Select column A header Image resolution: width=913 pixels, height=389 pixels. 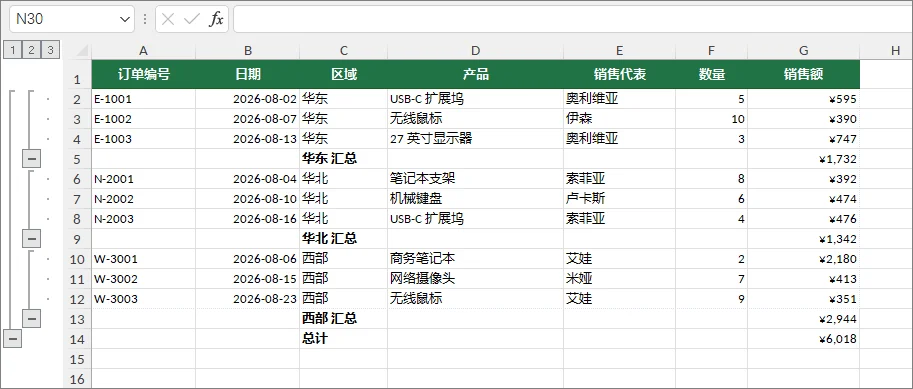(143, 51)
